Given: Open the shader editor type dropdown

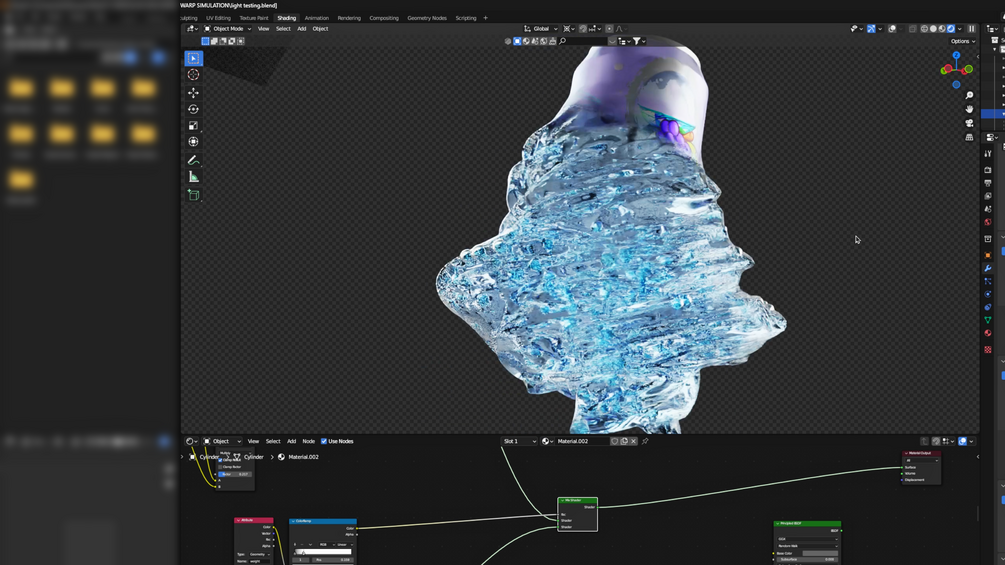Looking at the screenshot, I should pos(191,441).
